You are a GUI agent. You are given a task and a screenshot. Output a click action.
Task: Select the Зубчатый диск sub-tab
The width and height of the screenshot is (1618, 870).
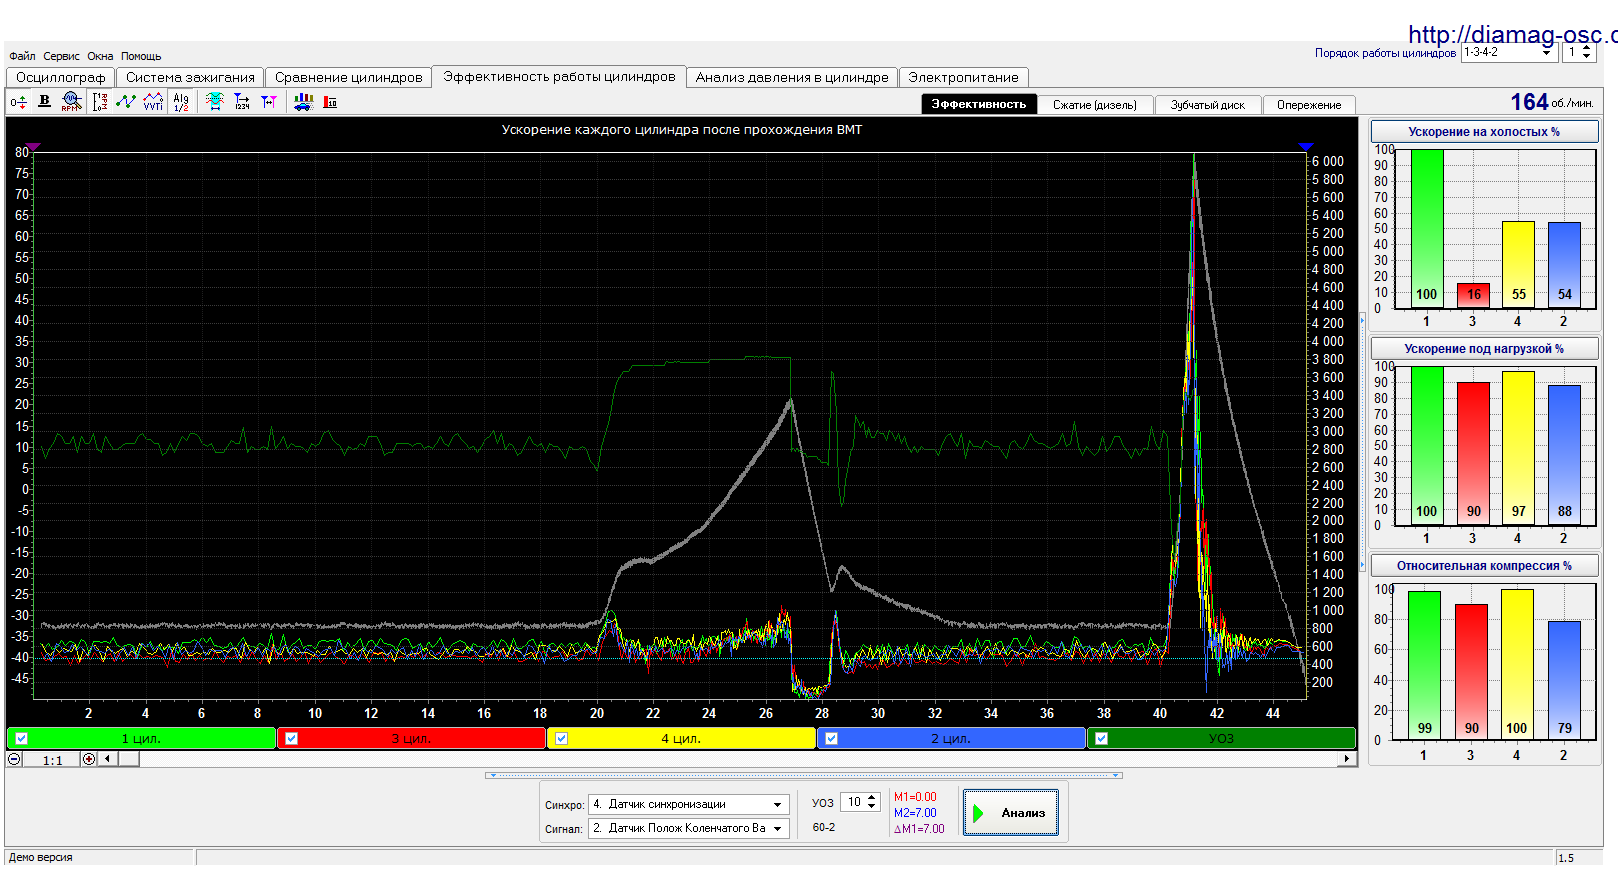click(x=1208, y=105)
